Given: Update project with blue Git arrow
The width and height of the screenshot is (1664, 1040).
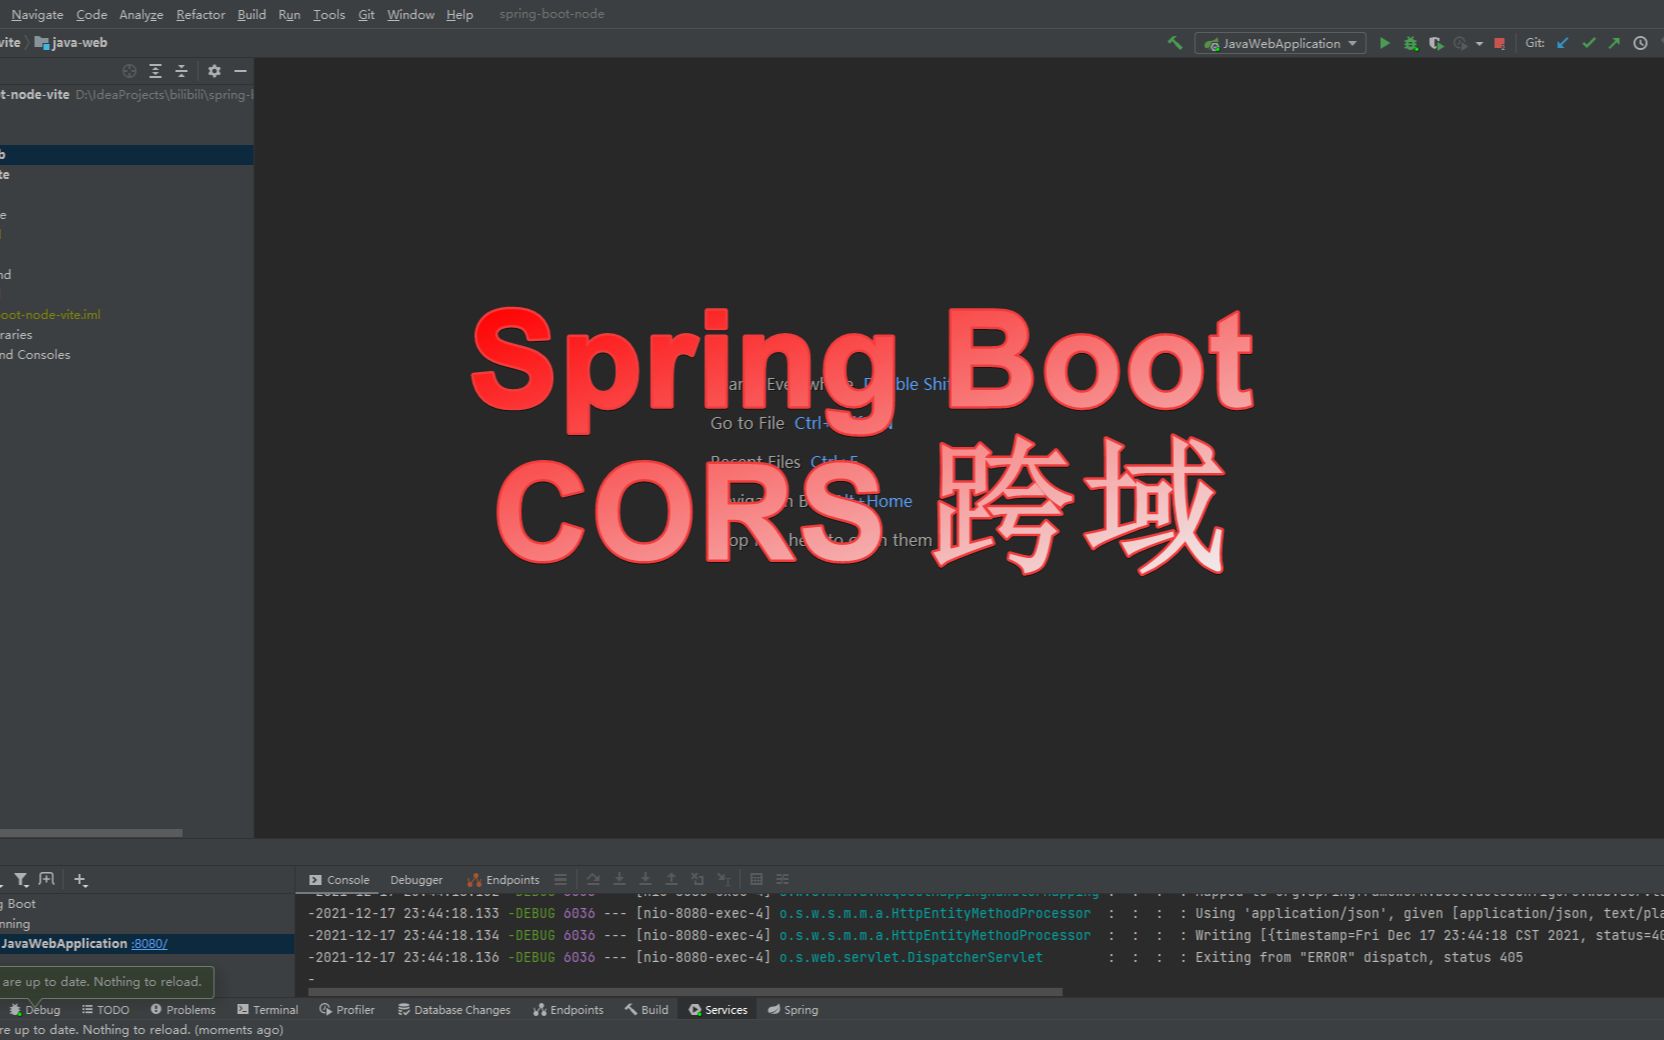Looking at the screenshot, I should (x=1563, y=43).
